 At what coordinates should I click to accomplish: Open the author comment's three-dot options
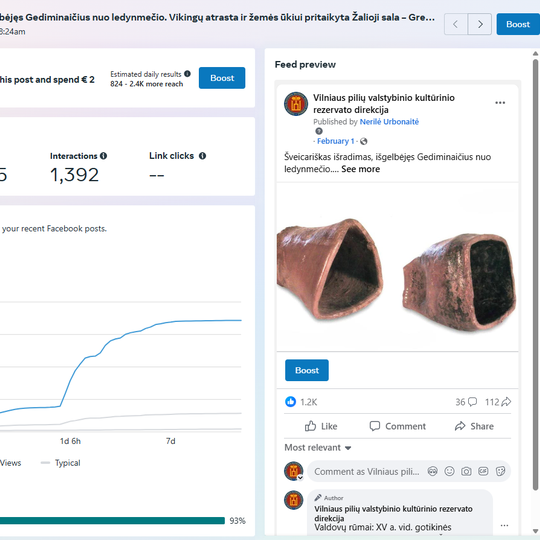click(x=504, y=526)
